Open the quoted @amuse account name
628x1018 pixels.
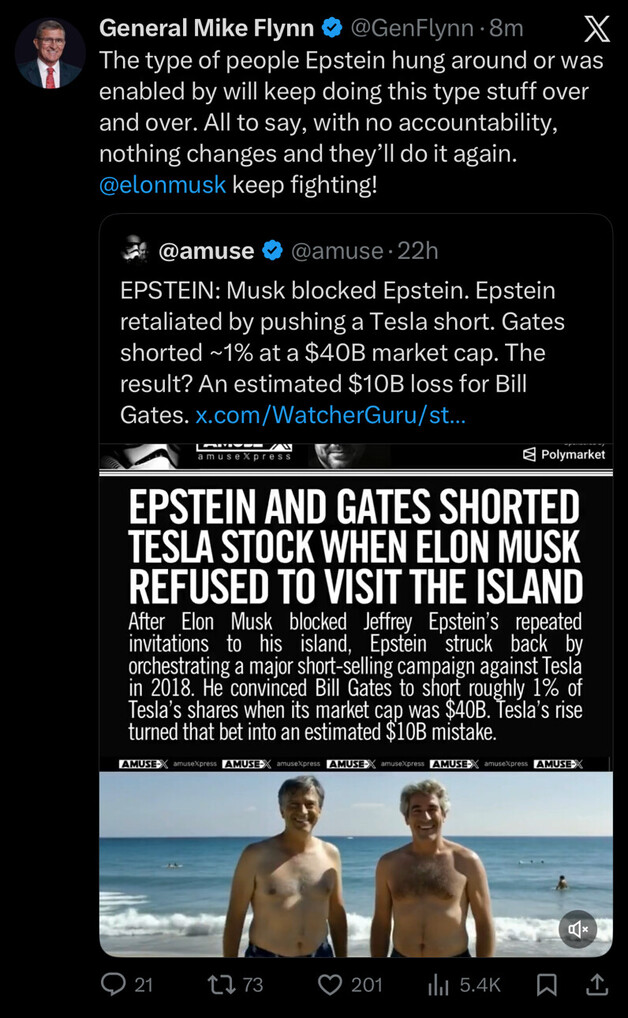click(205, 250)
